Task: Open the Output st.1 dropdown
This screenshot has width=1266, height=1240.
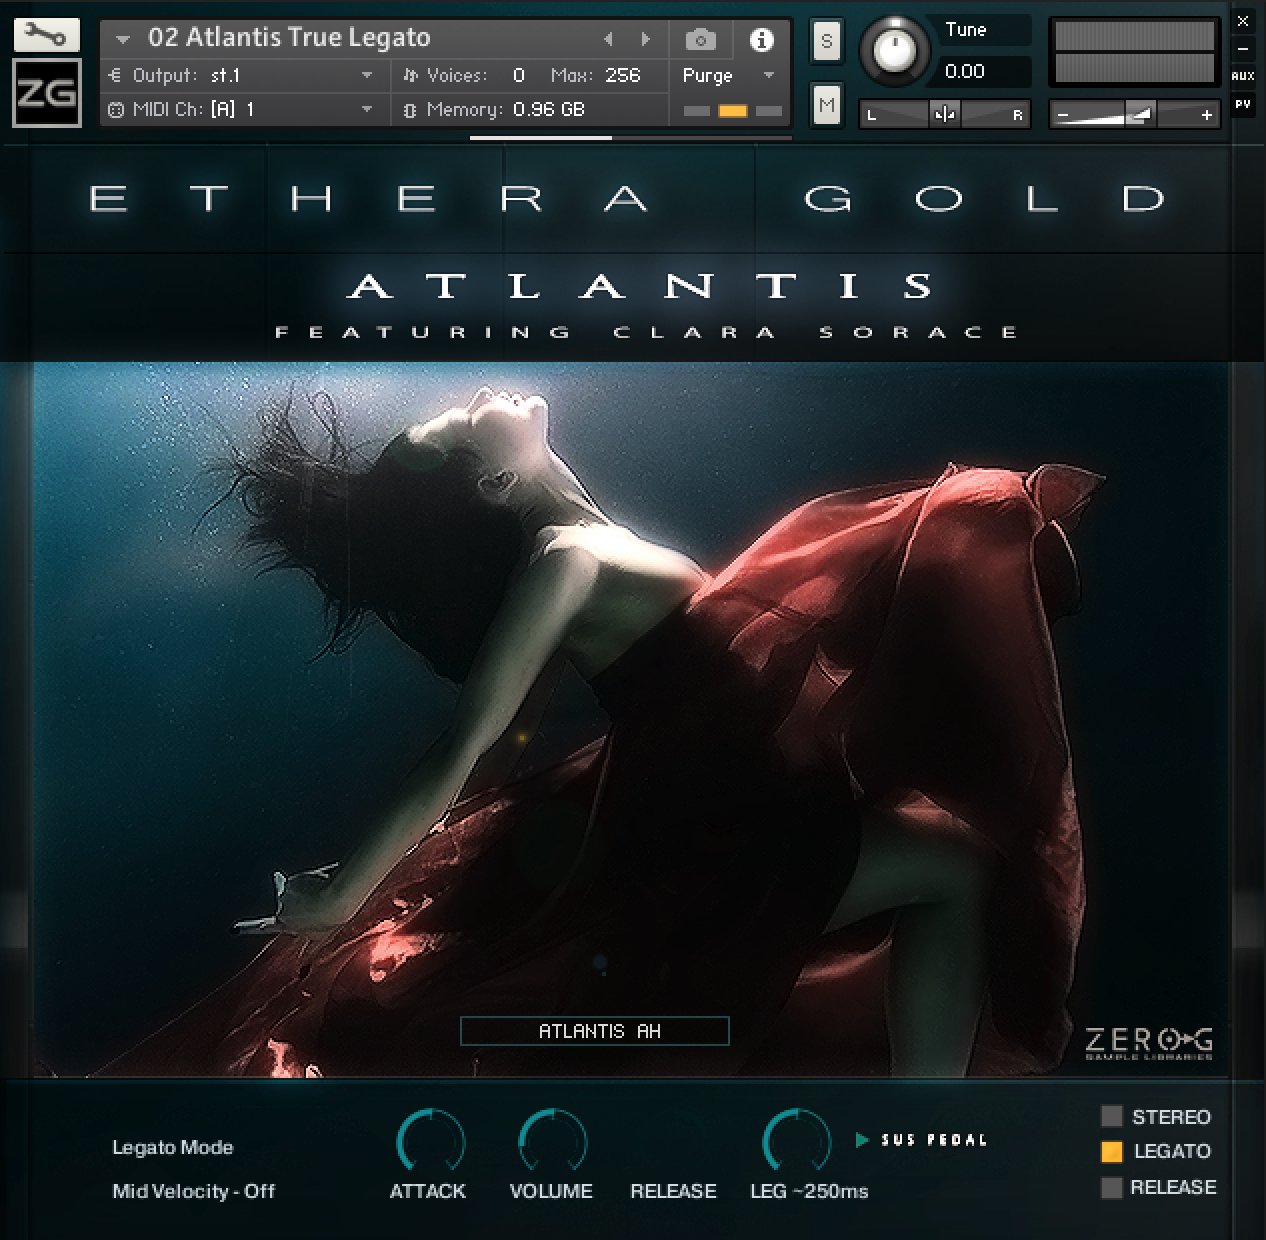Action: pyautogui.click(x=367, y=76)
